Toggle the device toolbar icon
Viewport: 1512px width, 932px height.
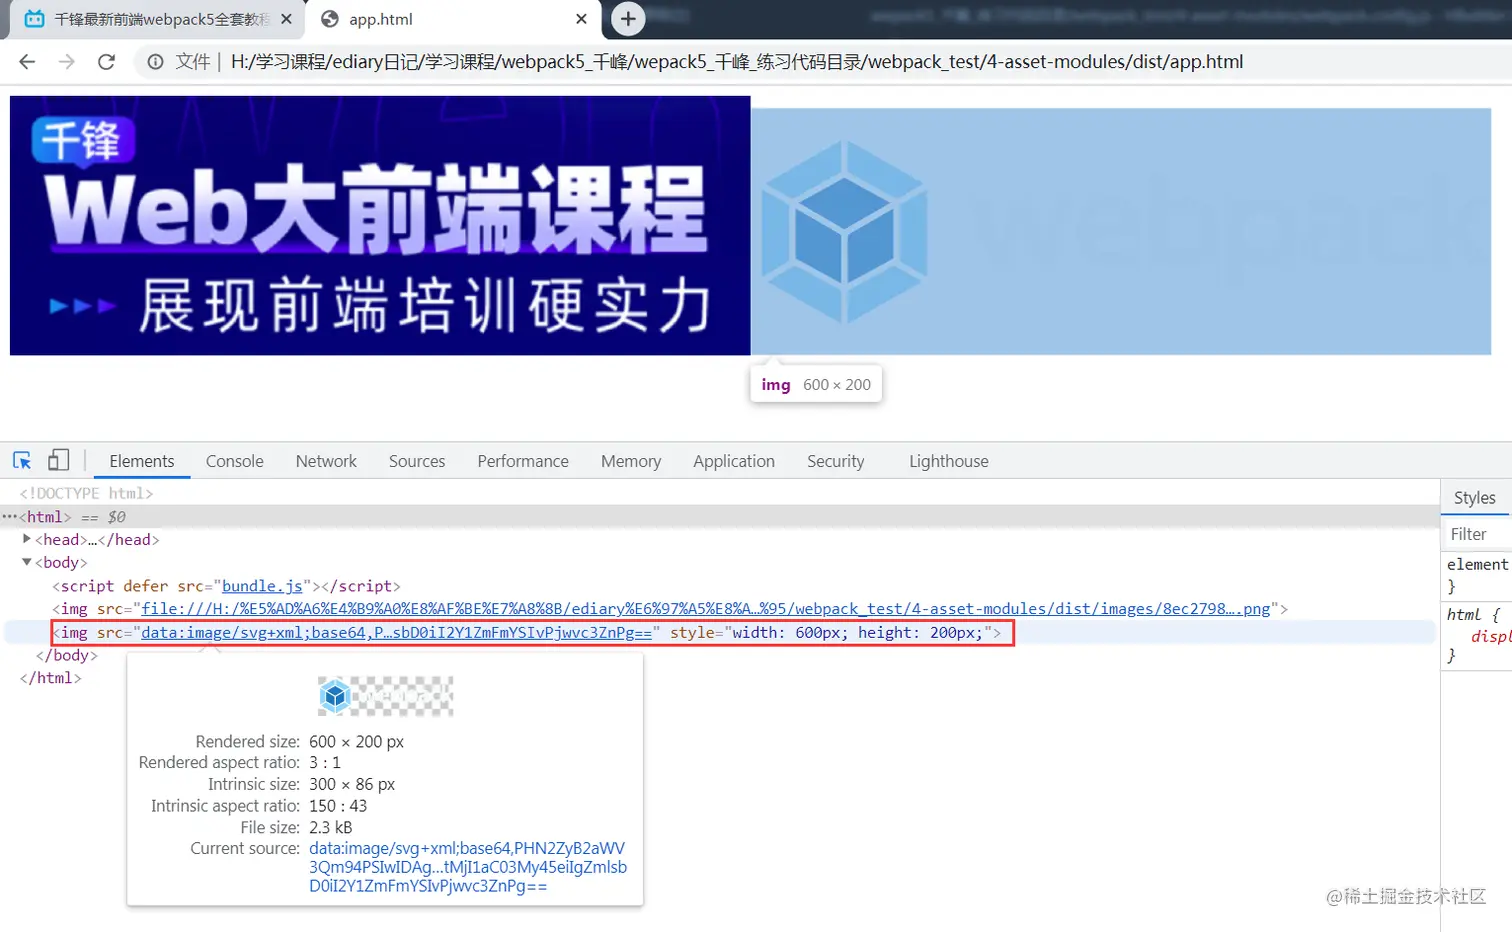click(59, 460)
